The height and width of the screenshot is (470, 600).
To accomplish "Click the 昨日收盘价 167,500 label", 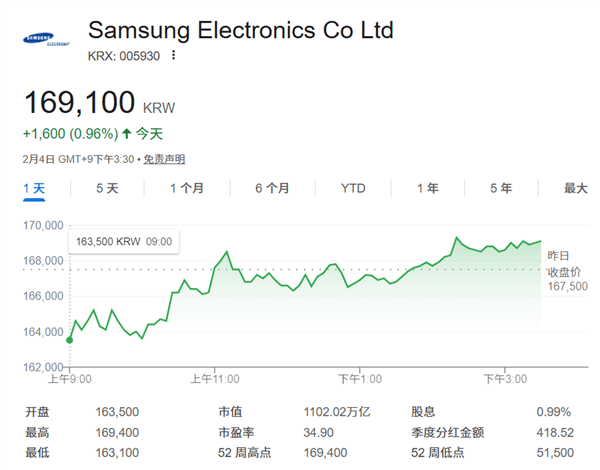I will (x=567, y=270).
